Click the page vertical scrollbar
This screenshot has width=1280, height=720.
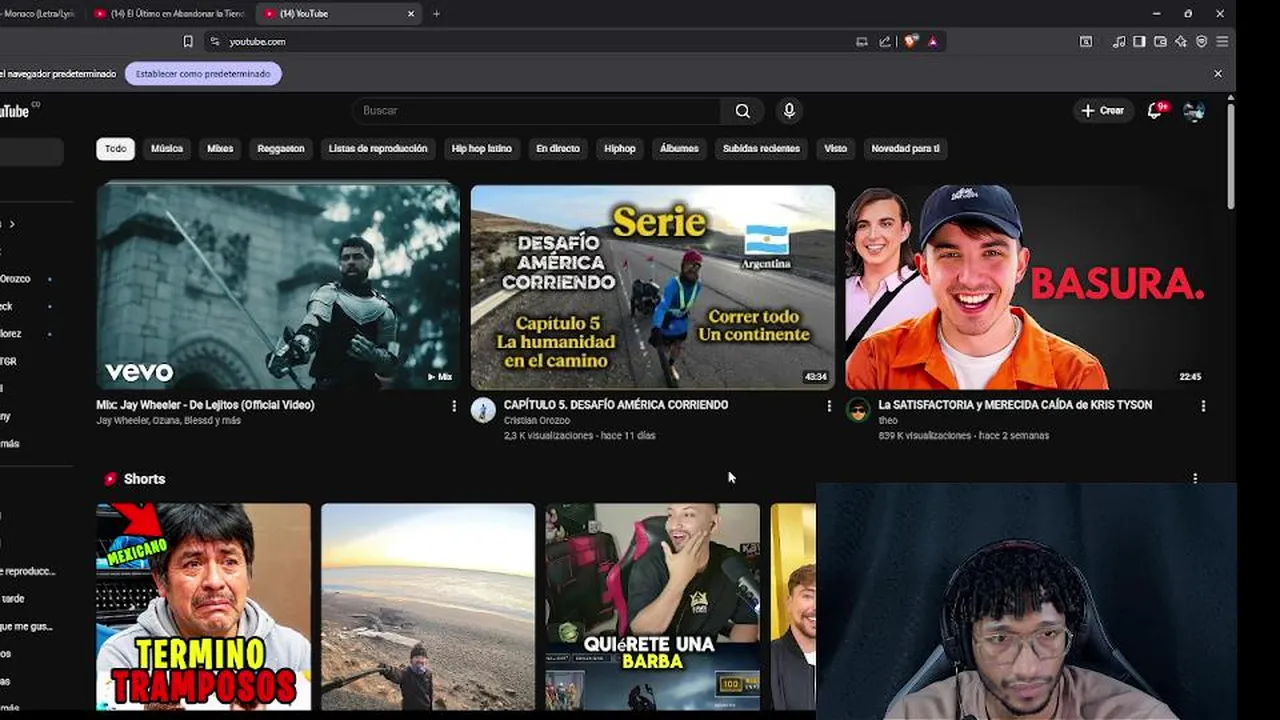(x=1230, y=155)
